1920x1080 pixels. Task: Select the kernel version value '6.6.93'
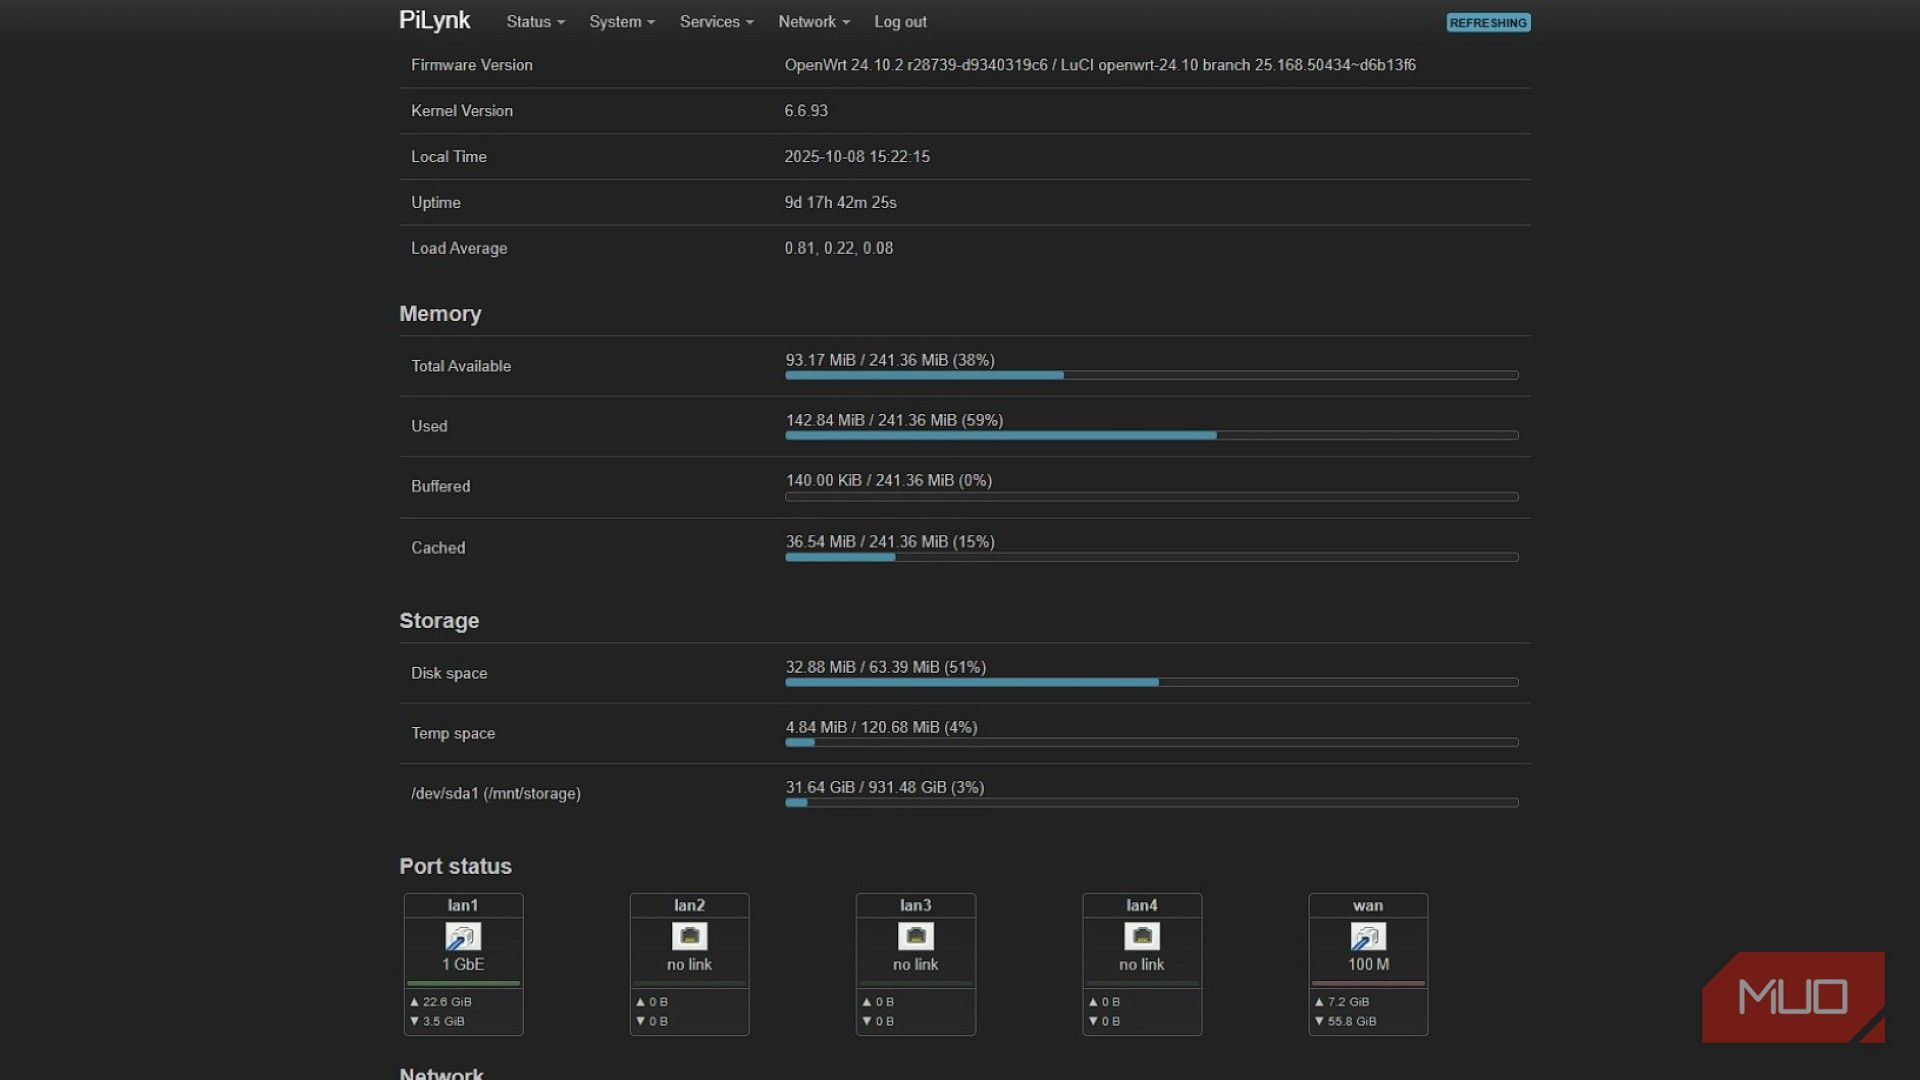point(806,111)
